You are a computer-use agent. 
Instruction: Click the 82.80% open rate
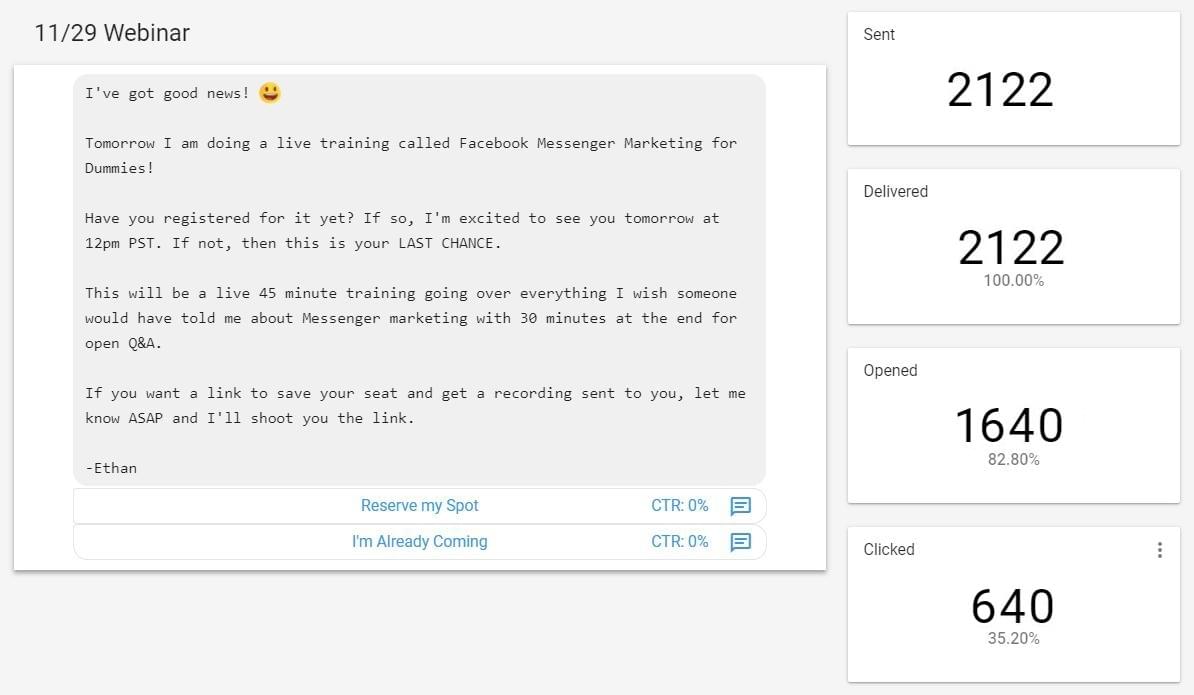point(1013,460)
